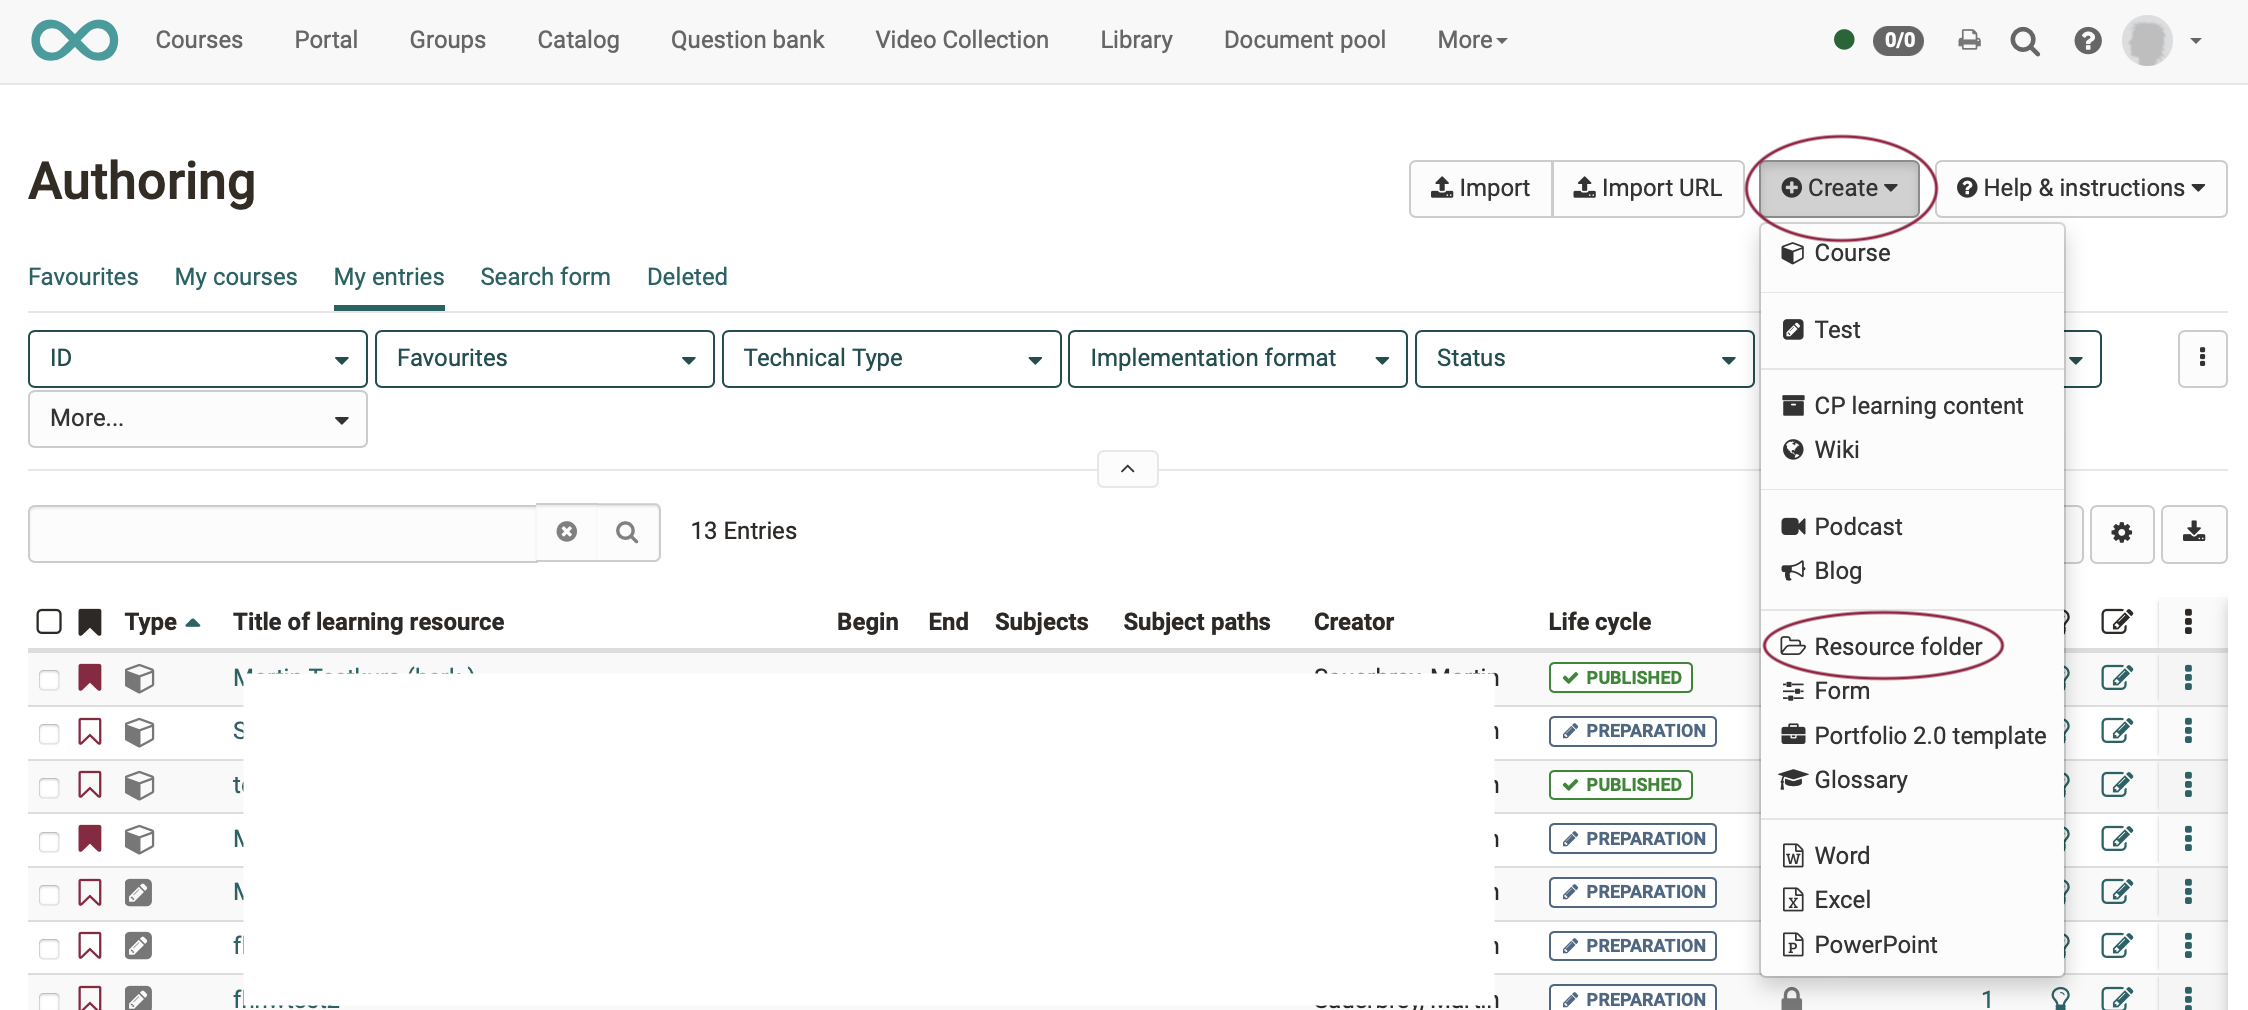Select the checkbox of the first table row

[x=48, y=678]
